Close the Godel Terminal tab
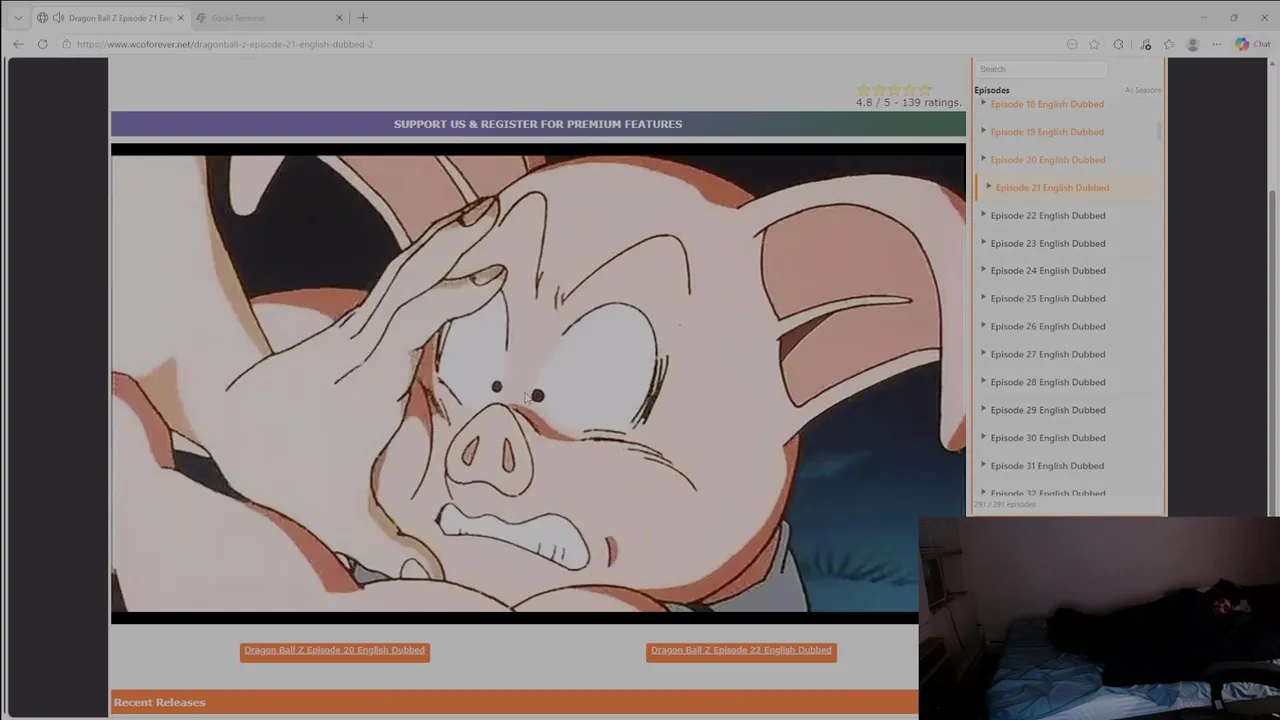 [x=339, y=18]
